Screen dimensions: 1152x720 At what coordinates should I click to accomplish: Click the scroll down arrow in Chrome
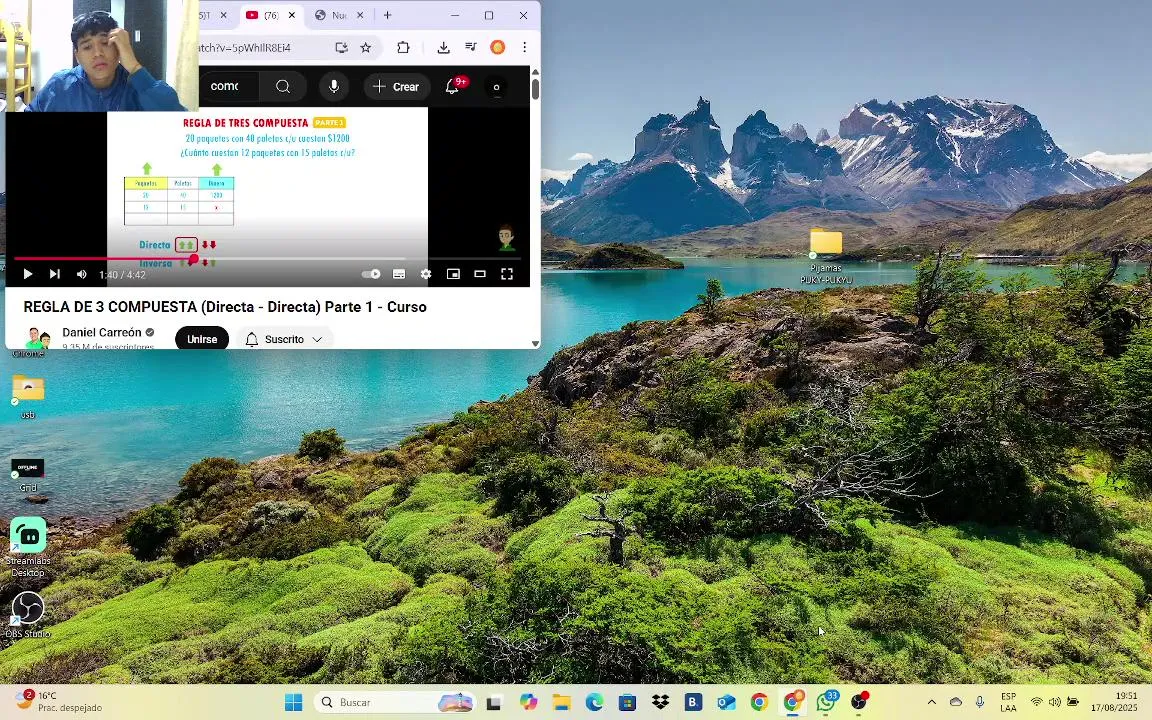point(535,343)
